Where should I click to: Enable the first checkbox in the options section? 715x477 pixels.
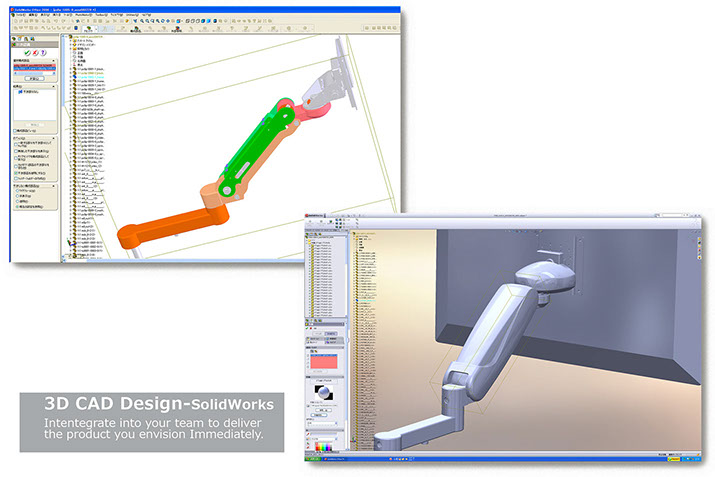(x=15, y=146)
